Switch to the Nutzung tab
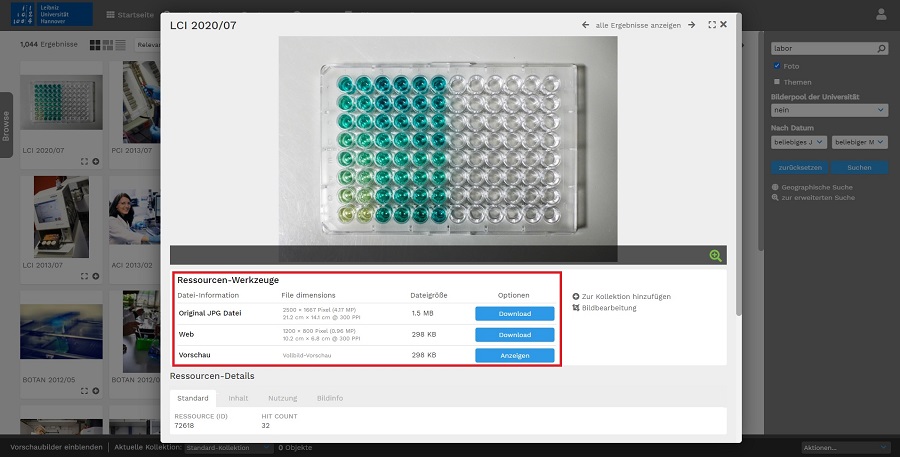The height and width of the screenshot is (457, 900). 282,398
